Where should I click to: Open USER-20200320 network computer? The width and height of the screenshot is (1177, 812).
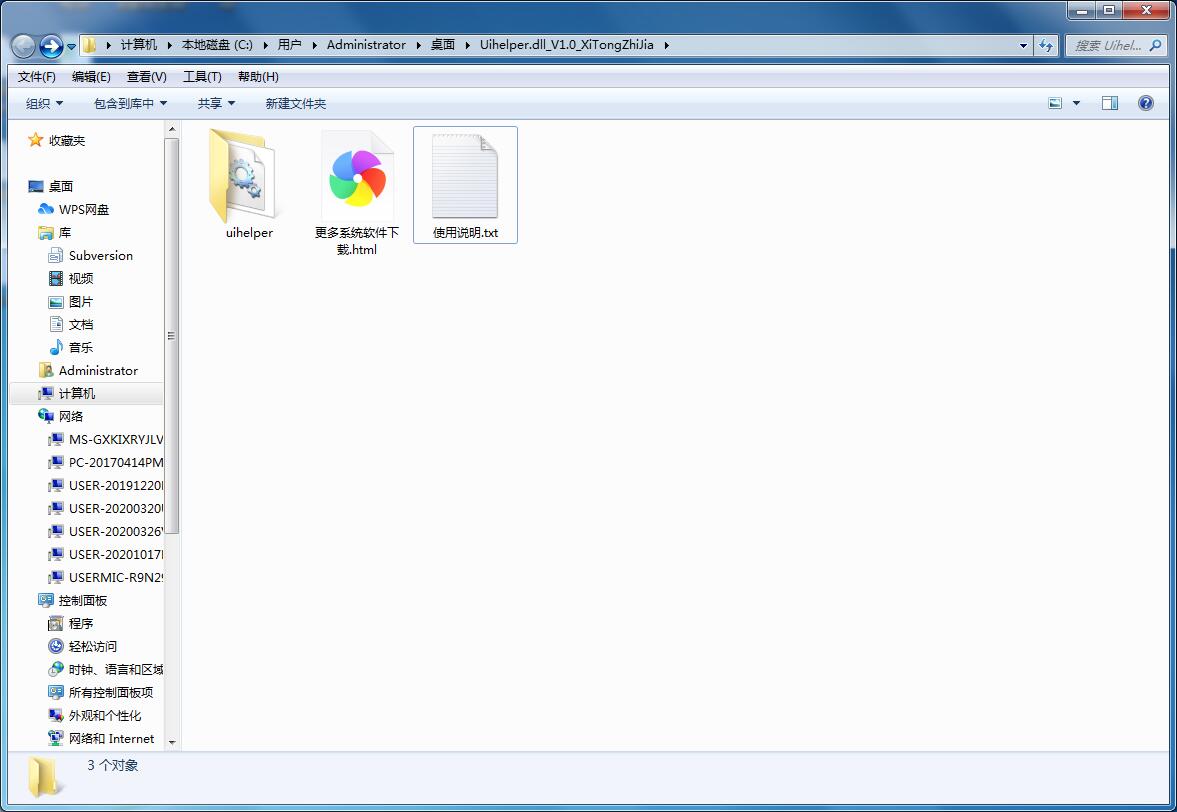point(116,509)
